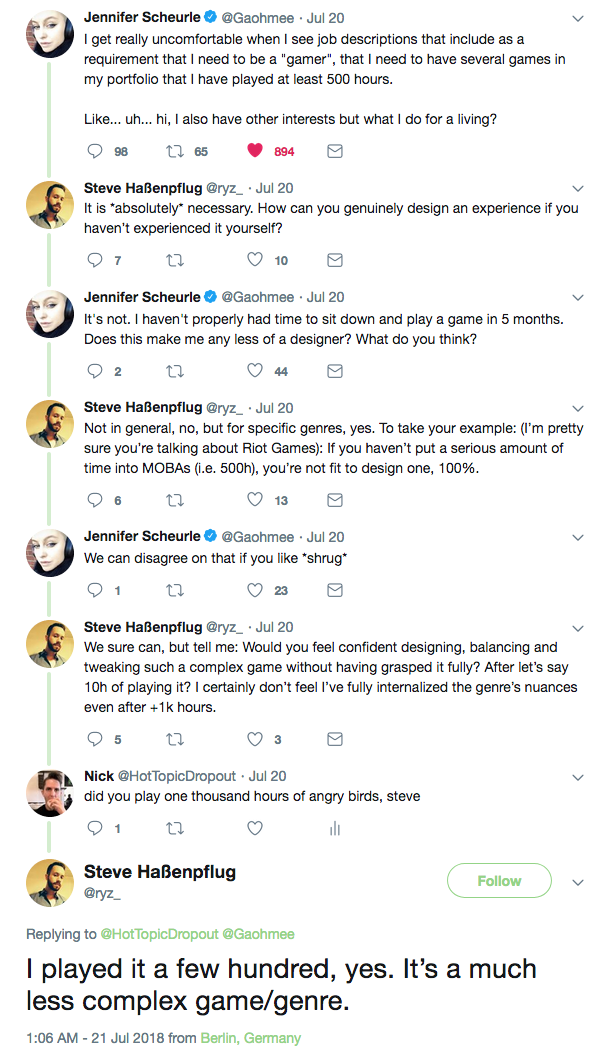The height and width of the screenshot is (1060, 611).
Task: Retweet Steve's "absolutely necessary" reply
Action: [x=175, y=260]
